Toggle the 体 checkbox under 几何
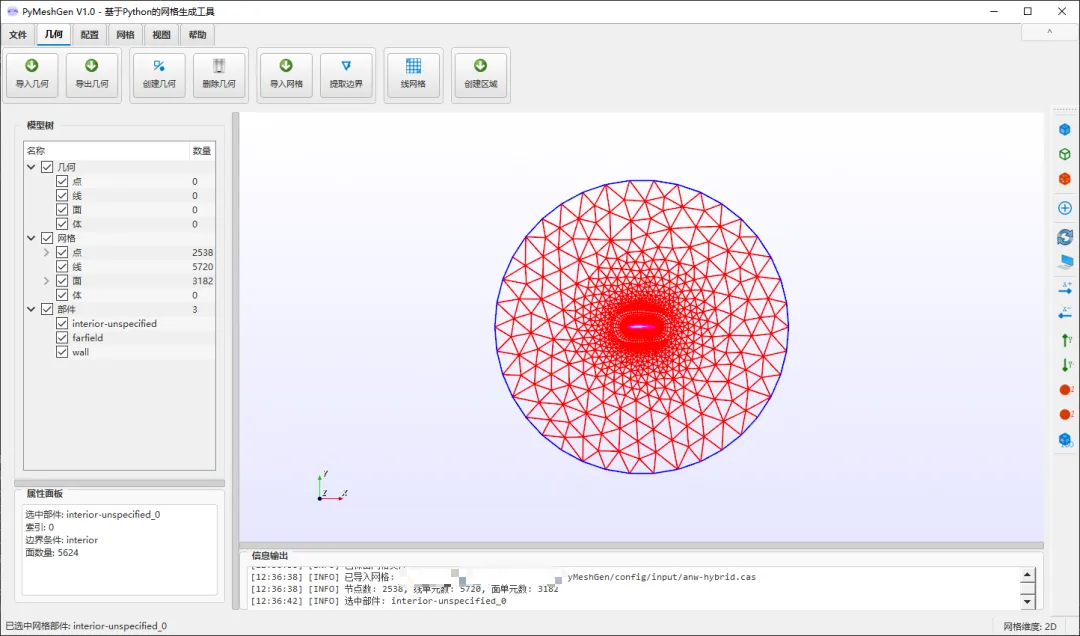The width and height of the screenshot is (1080, 636). coord(62,224)
